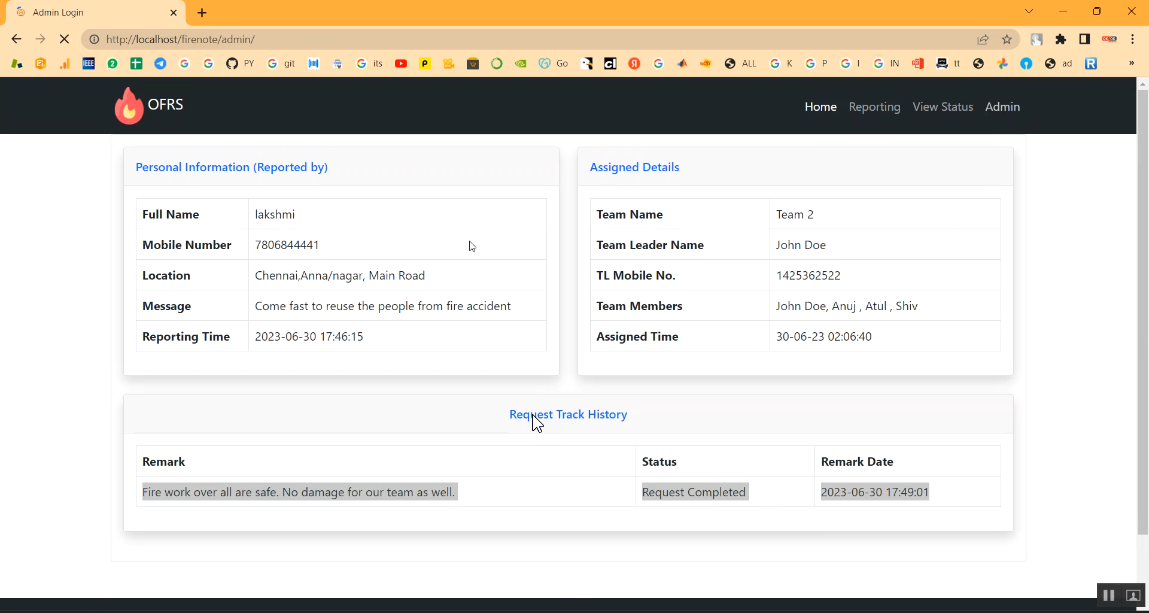The width and height of the screenshot is (1149, 613).
Task: Open Chrome three-dot menu
Action: point(1133,39)
